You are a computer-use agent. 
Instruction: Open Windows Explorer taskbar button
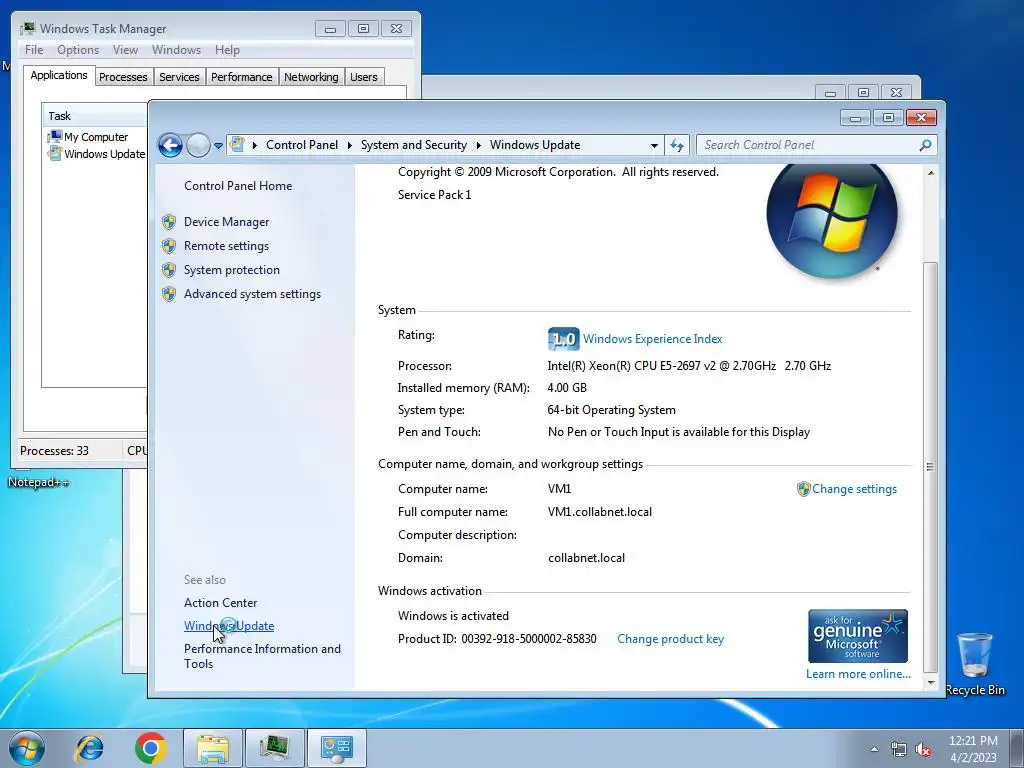click(213, 748)
